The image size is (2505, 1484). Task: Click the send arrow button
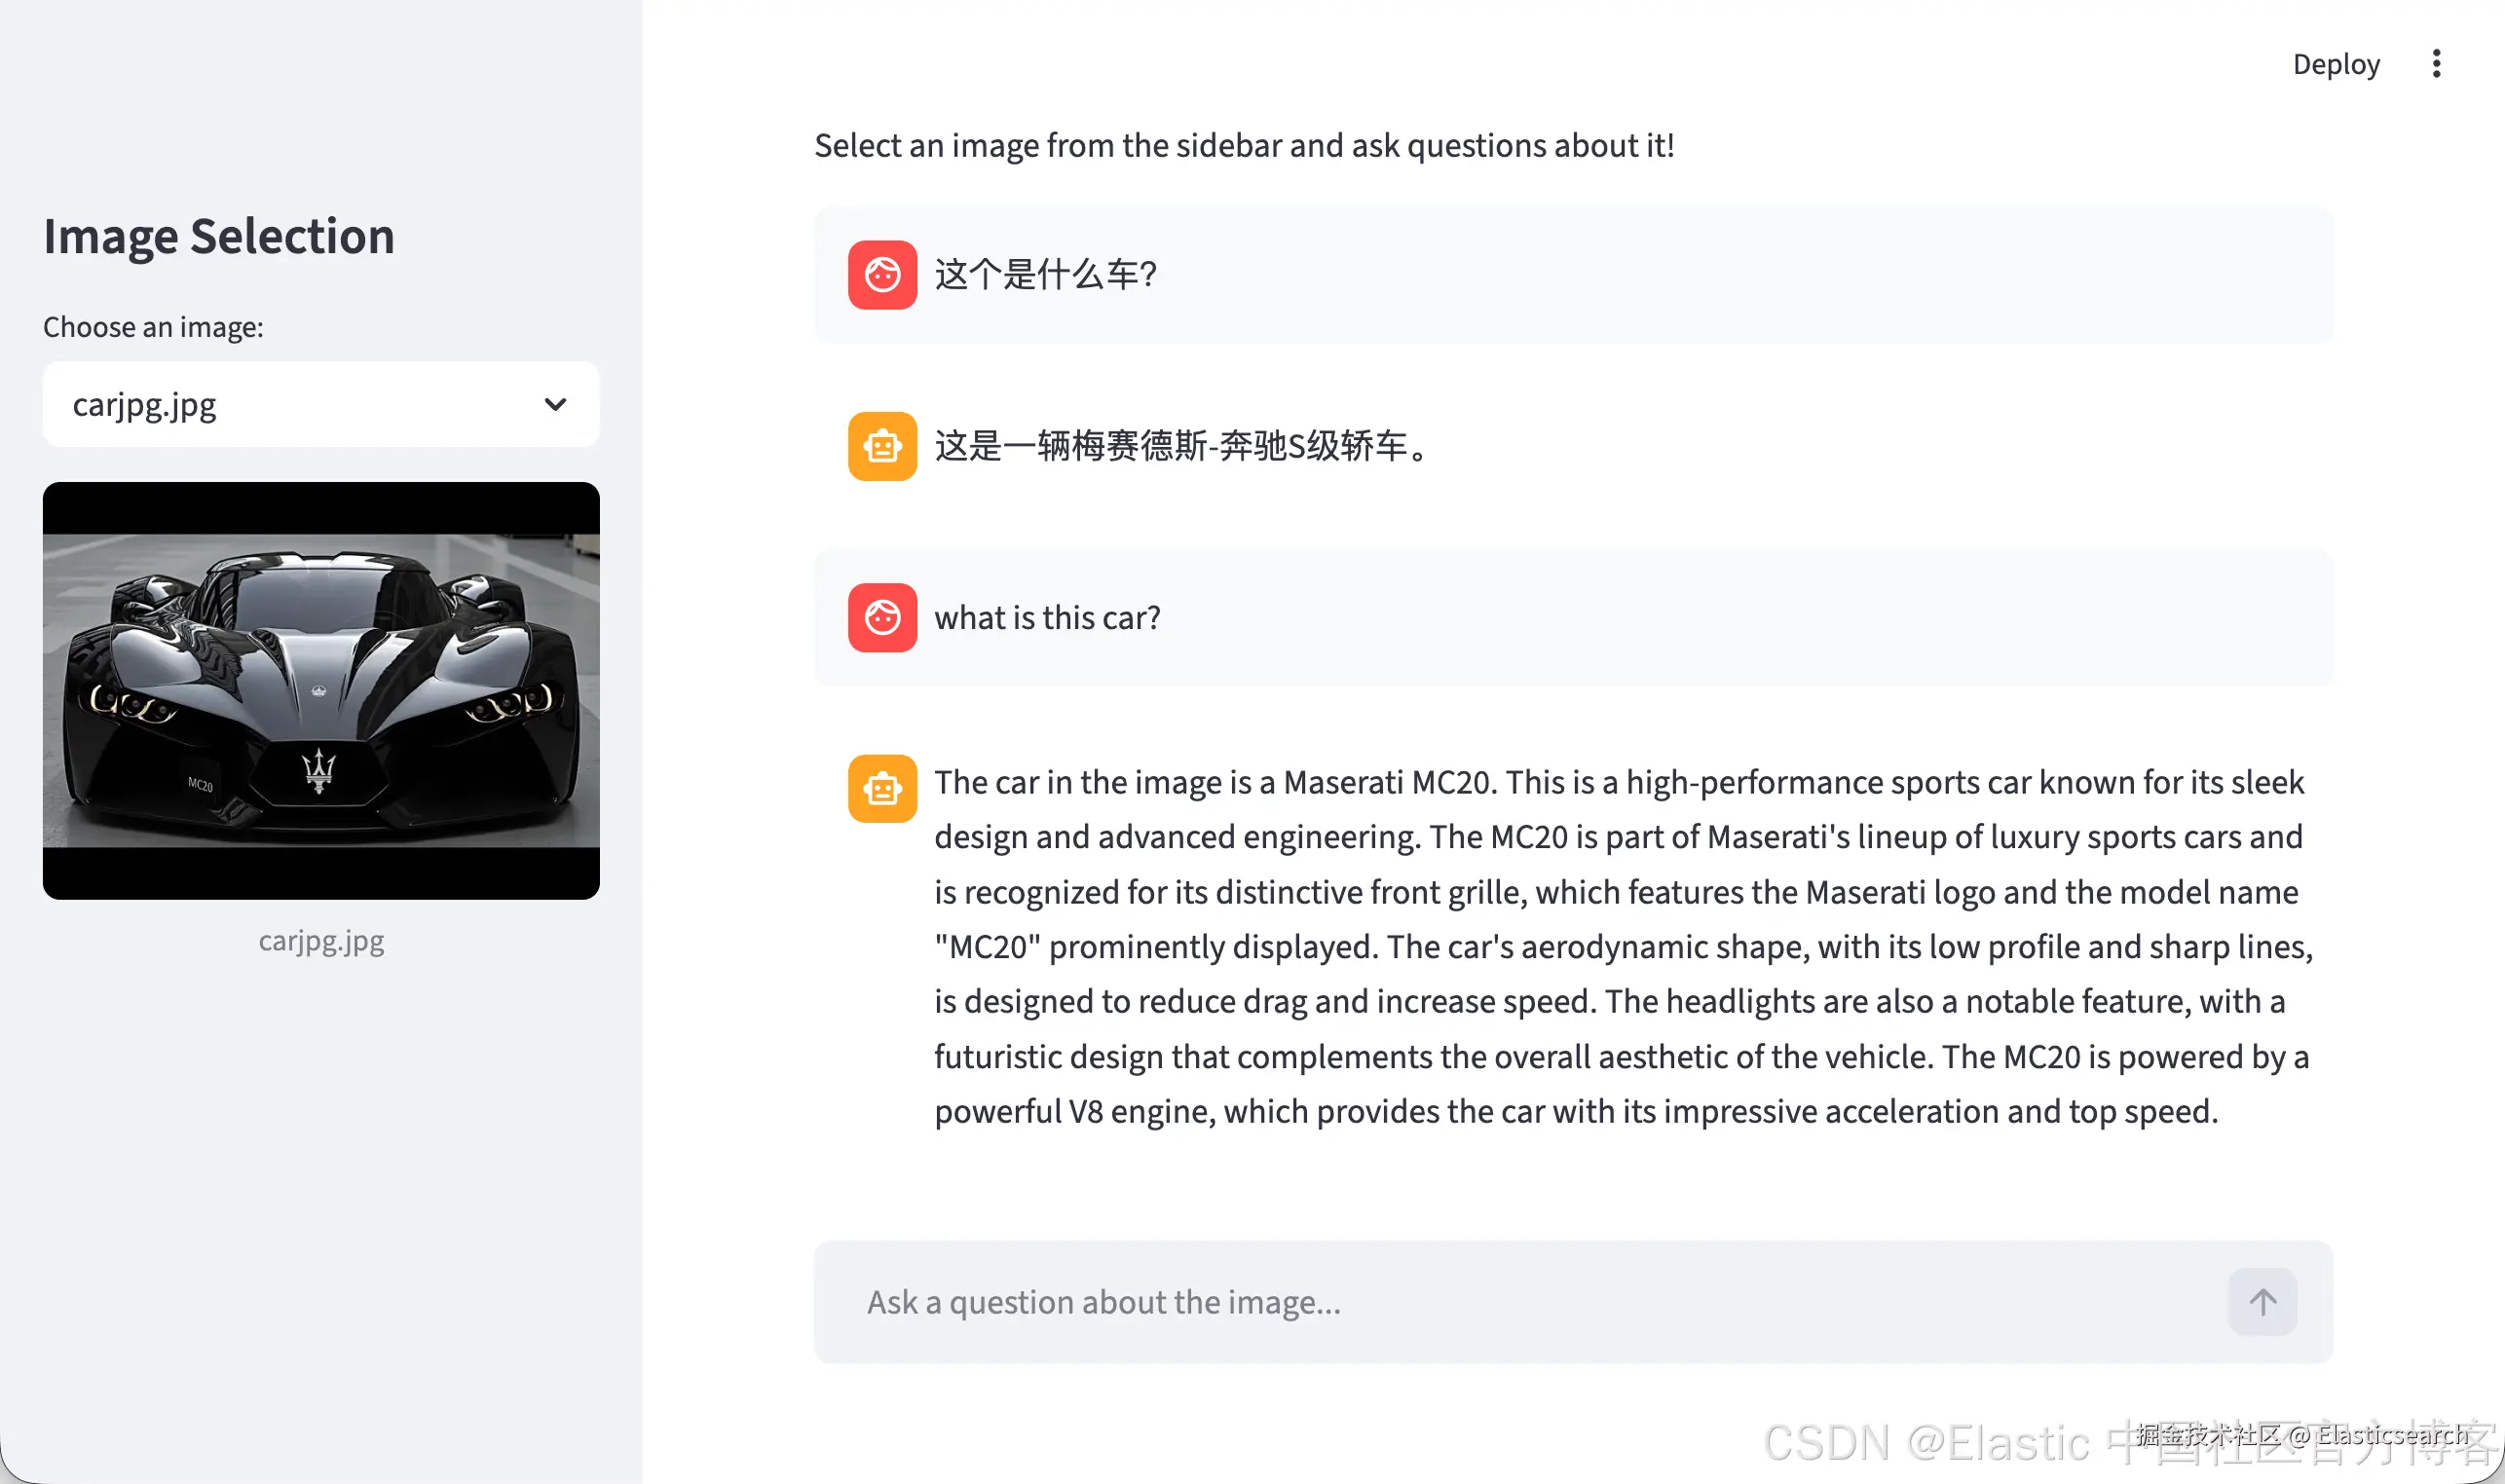[x=2262, y=1302]
